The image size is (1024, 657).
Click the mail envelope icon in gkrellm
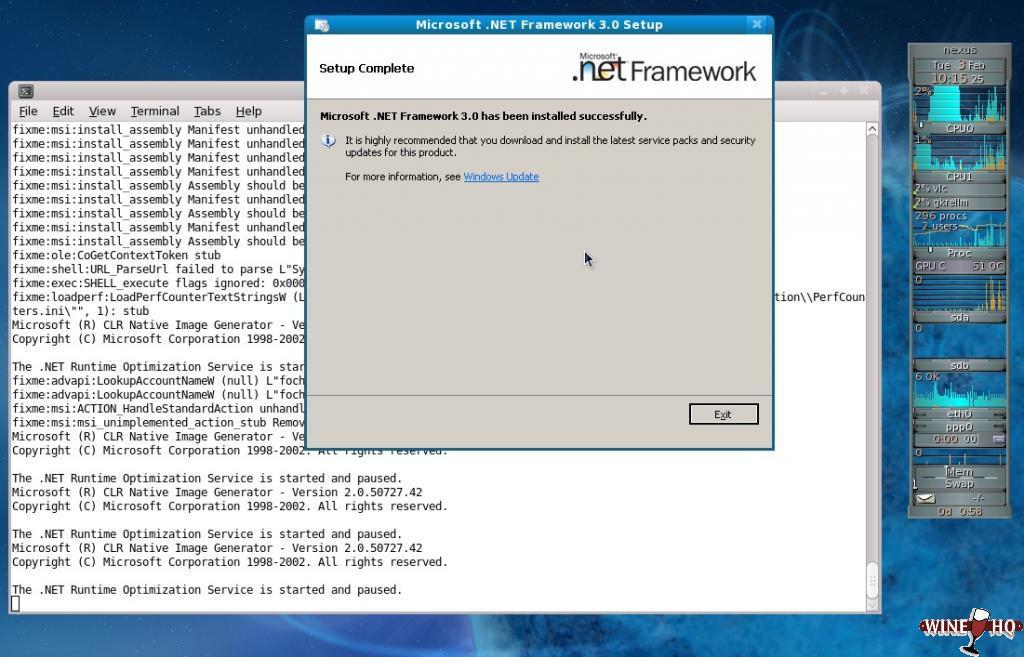[x=926, y=498]
